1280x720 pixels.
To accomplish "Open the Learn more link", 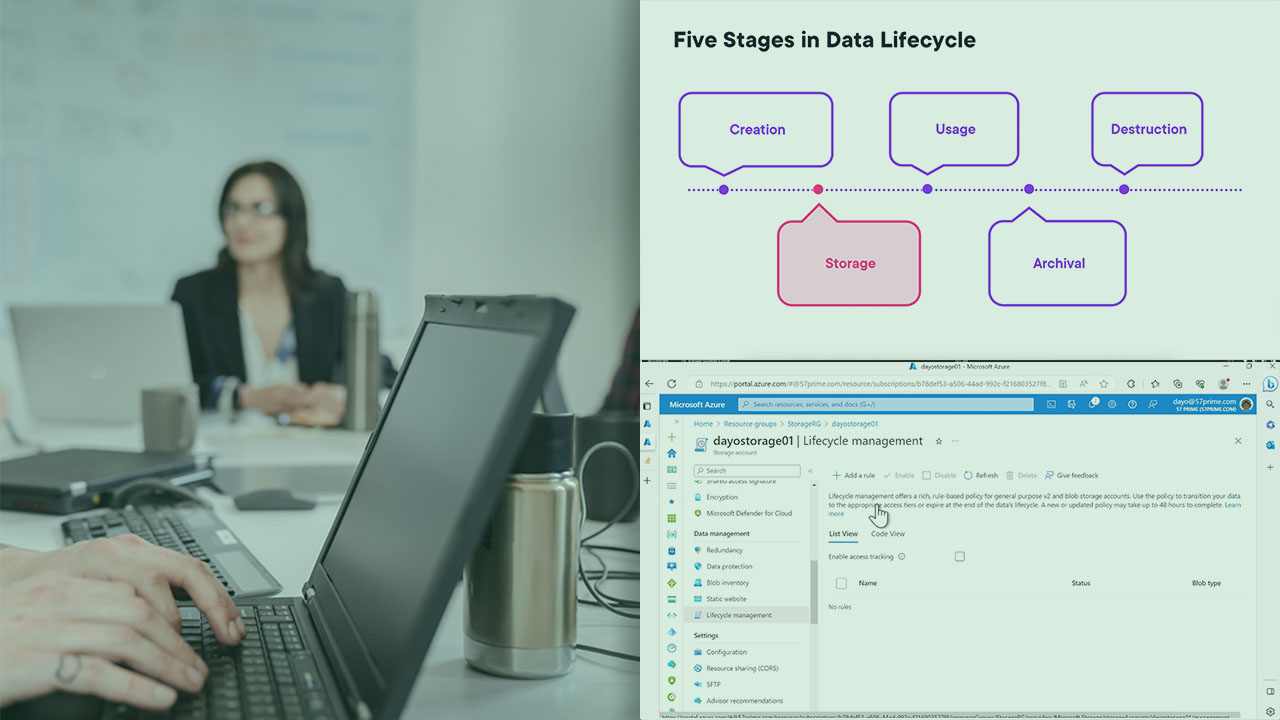I will (1233, 504).
